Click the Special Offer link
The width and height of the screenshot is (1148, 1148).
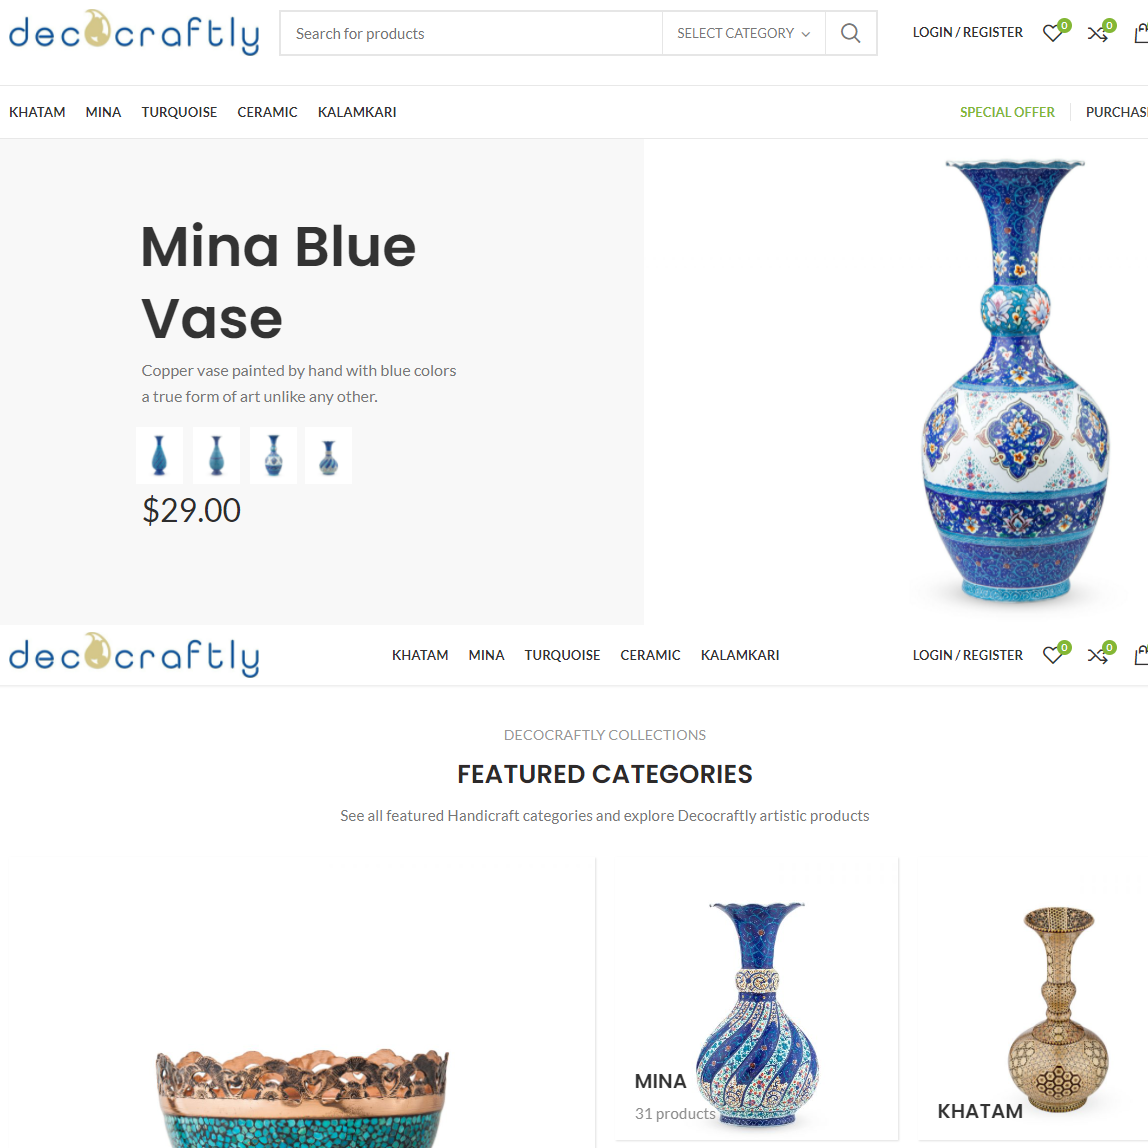(x=1007, y=112)
